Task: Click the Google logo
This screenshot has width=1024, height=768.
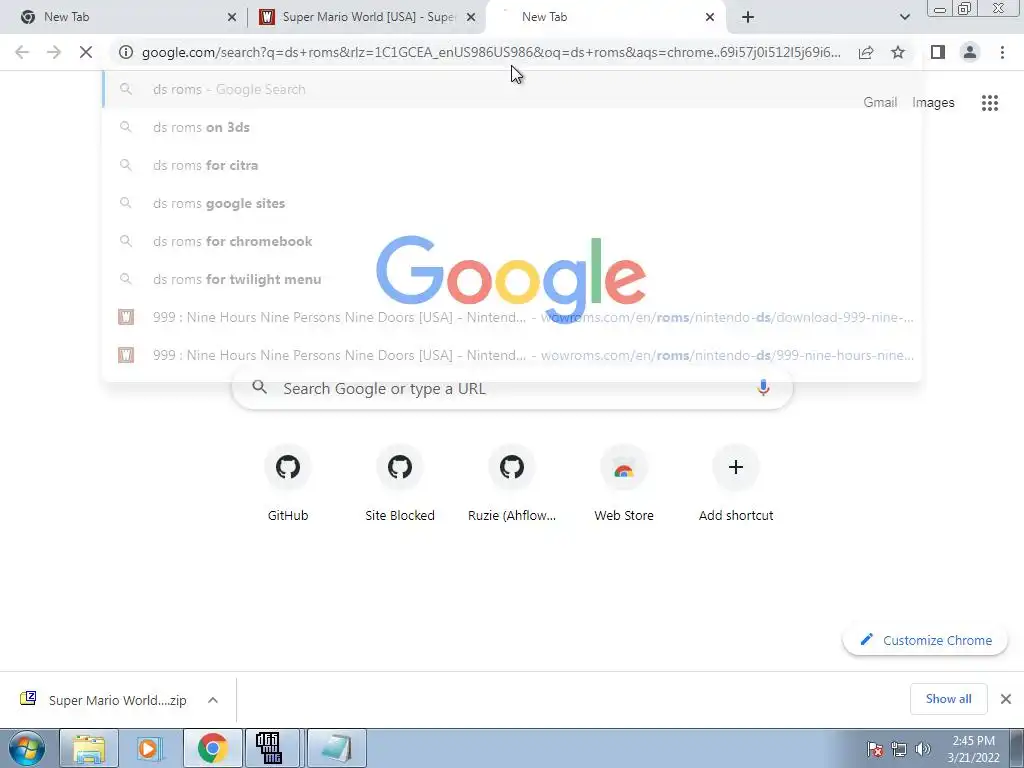Action: [511, 278]
